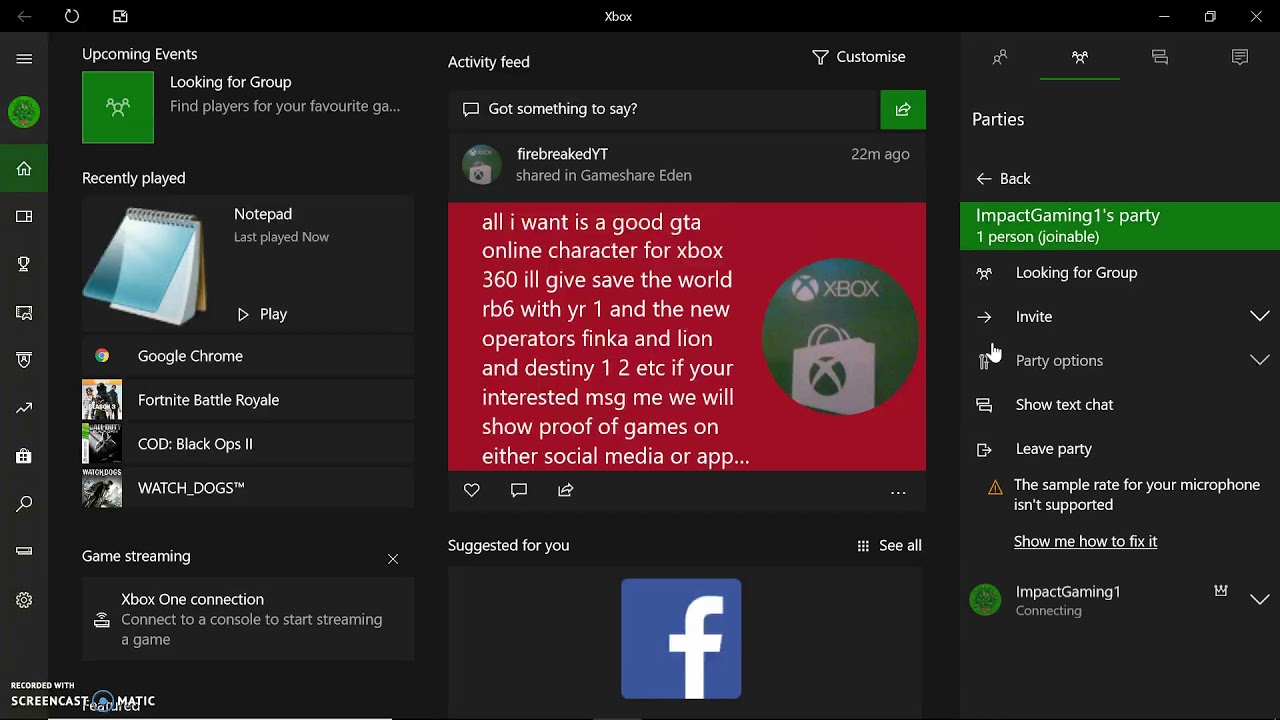Select Looking for Group in party
The image size is (1280, 720).
click(x=1120, y=272)
